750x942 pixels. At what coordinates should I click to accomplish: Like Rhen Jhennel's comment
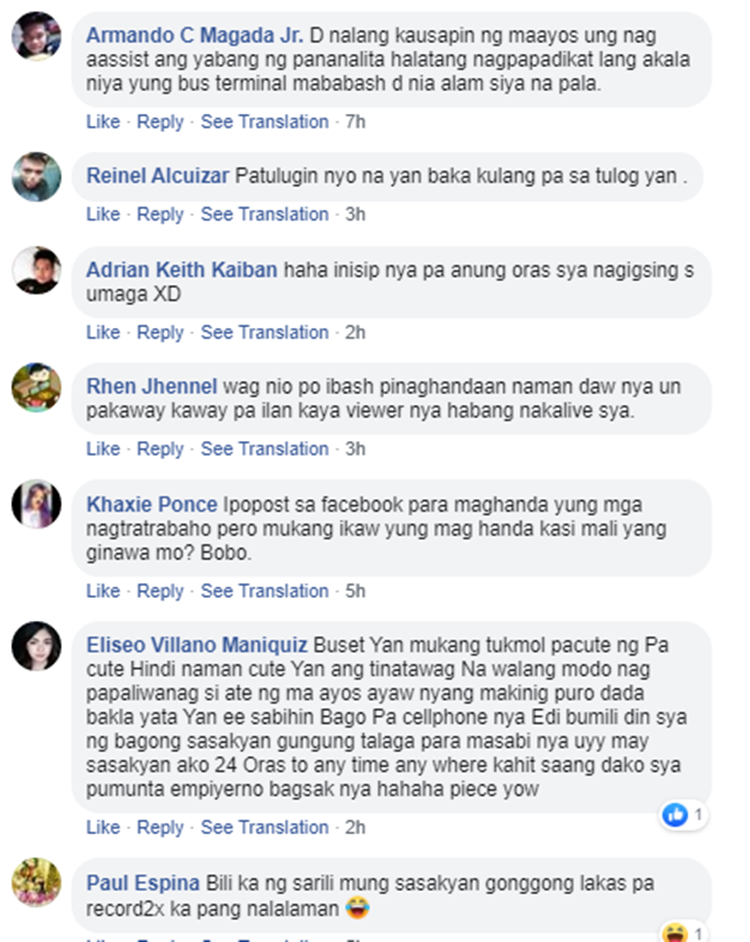(x=103, y=449)
